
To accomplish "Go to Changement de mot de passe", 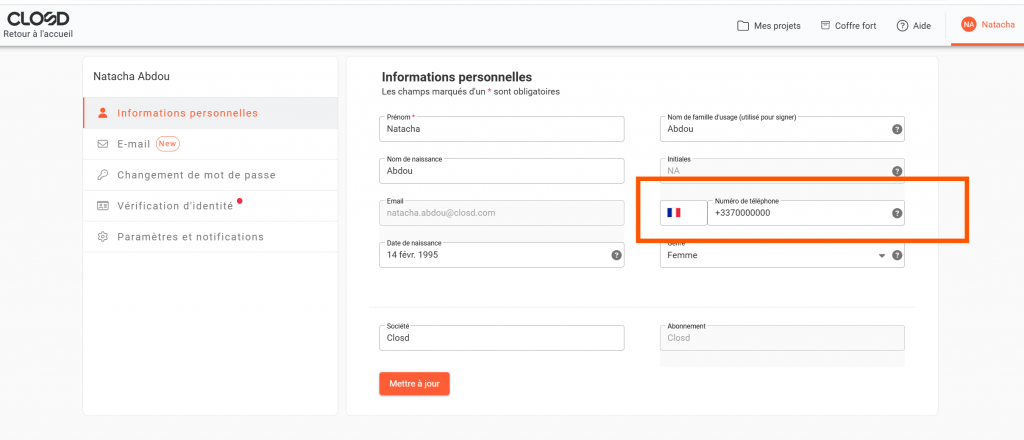I will [x=196, y=175].
